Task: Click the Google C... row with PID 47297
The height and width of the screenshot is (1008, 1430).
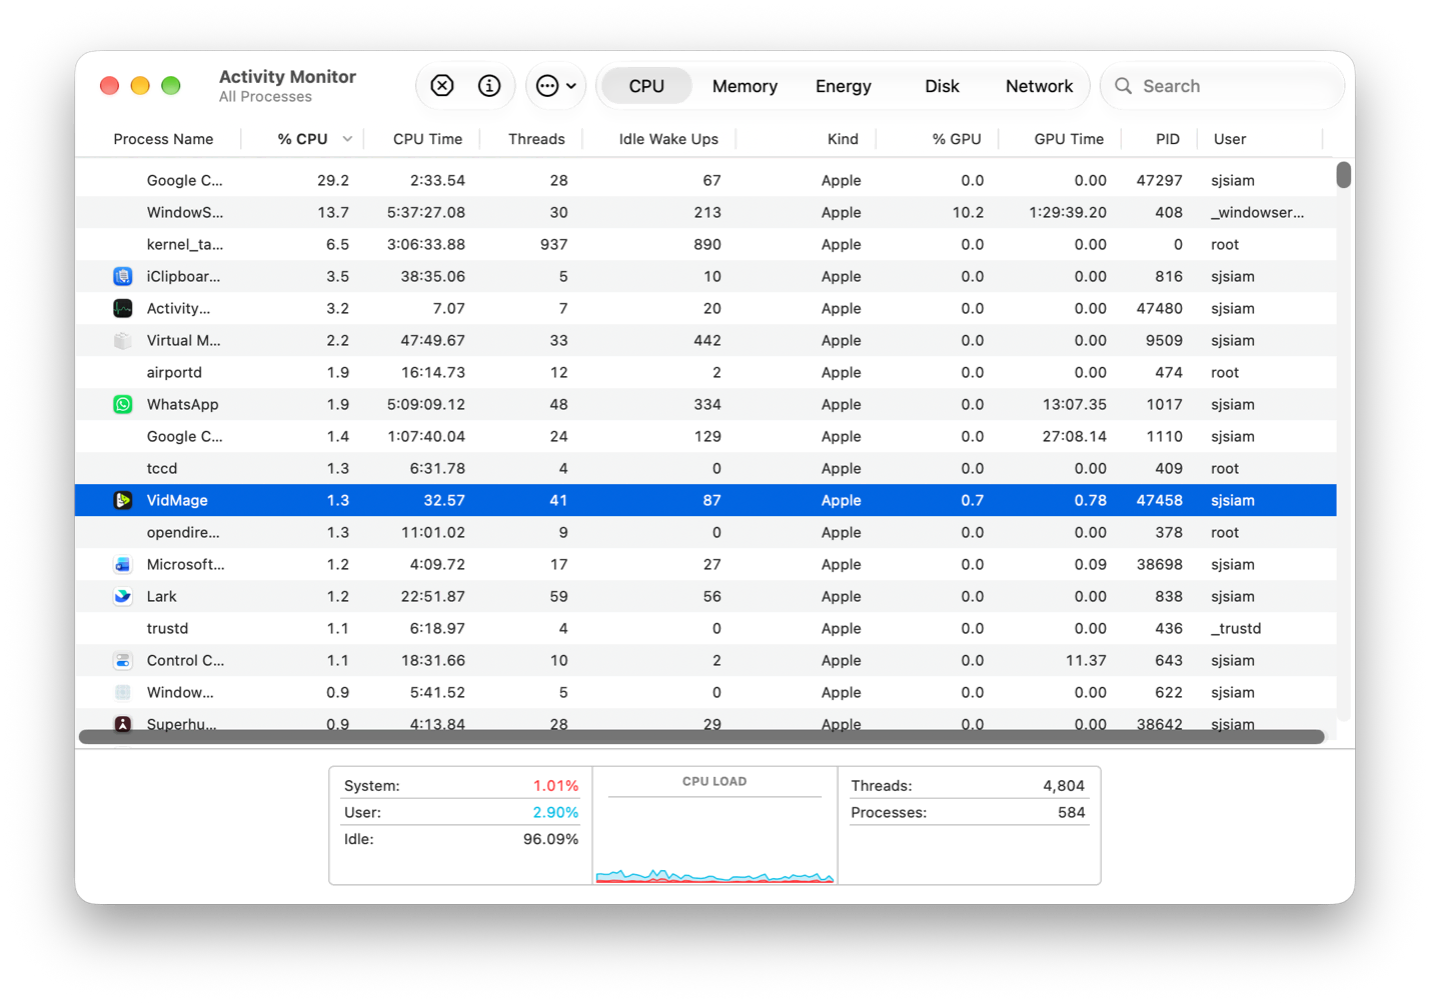Action: [x=706, y=180]
